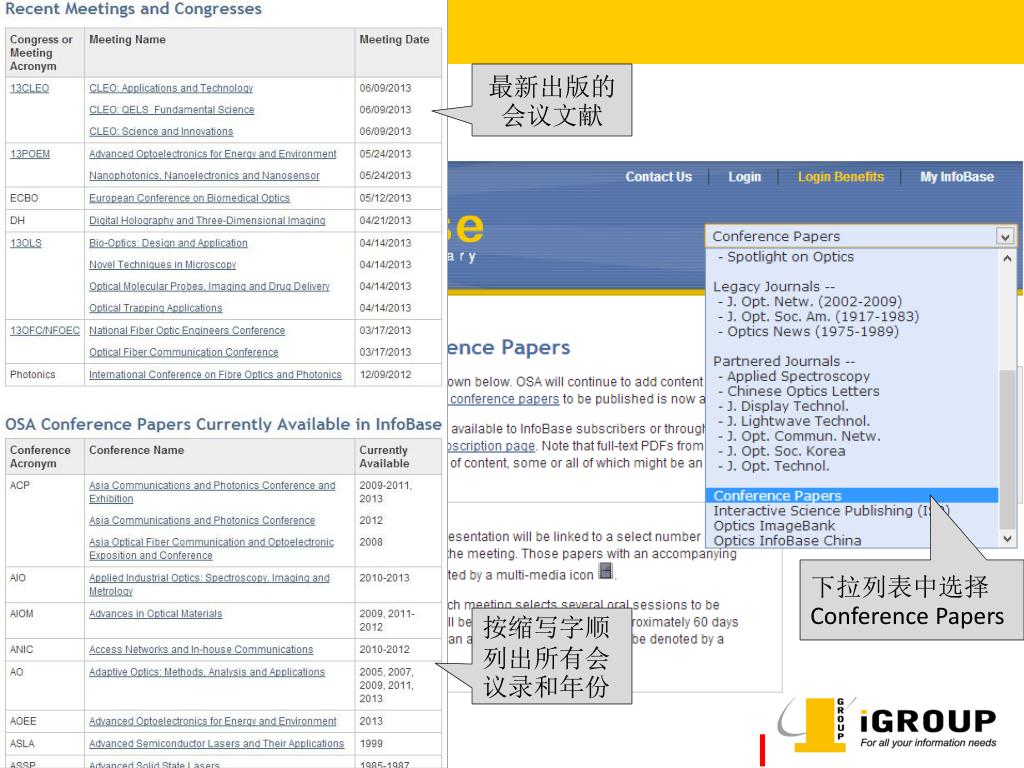Image resolution: width=1024 pixels, height=768 pixels.
Task: Open Advanced Semiconductor Lasers and Their Applications
Action: click(x=216, y=744)
